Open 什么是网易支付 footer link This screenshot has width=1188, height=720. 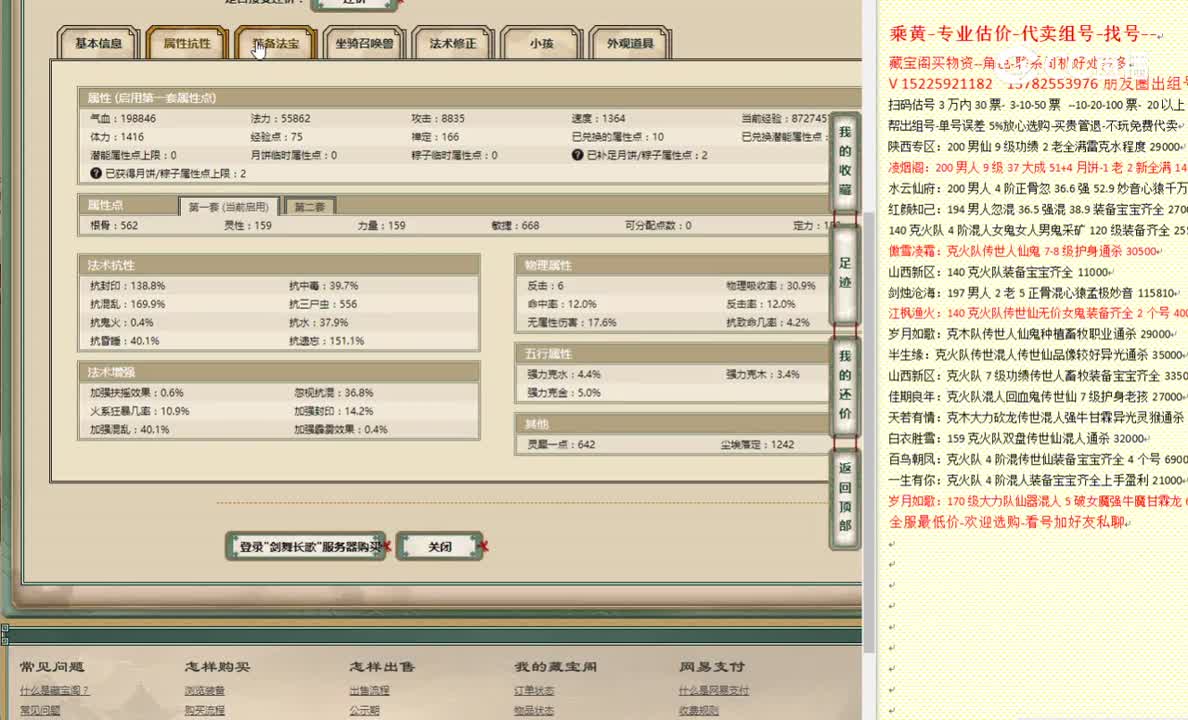coord(714,690)
